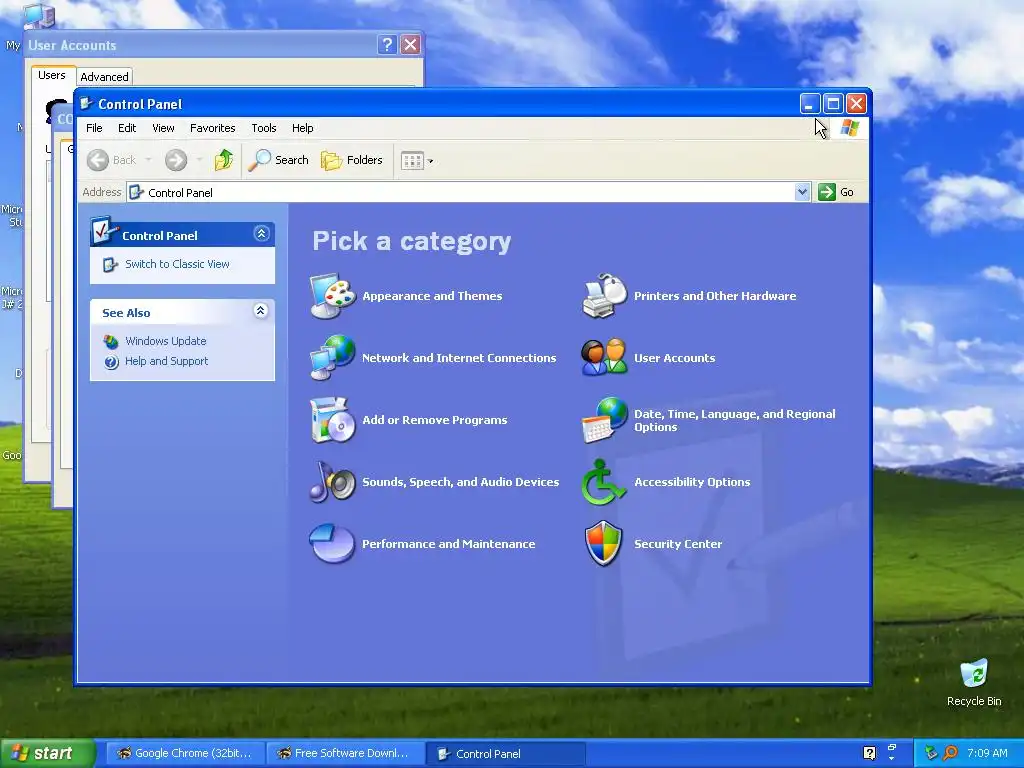Switch to Google Chrome taskbar button

coord(184,753)
